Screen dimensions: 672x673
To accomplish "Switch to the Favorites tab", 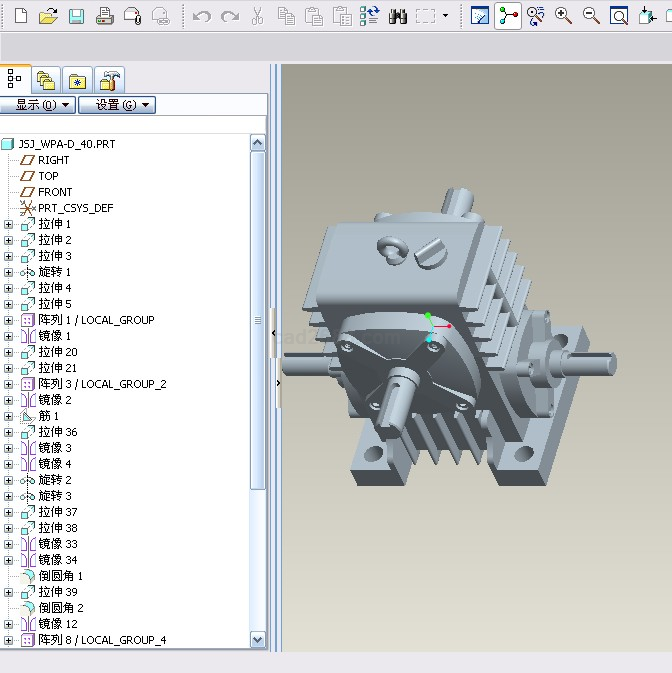I will [78, 80].
